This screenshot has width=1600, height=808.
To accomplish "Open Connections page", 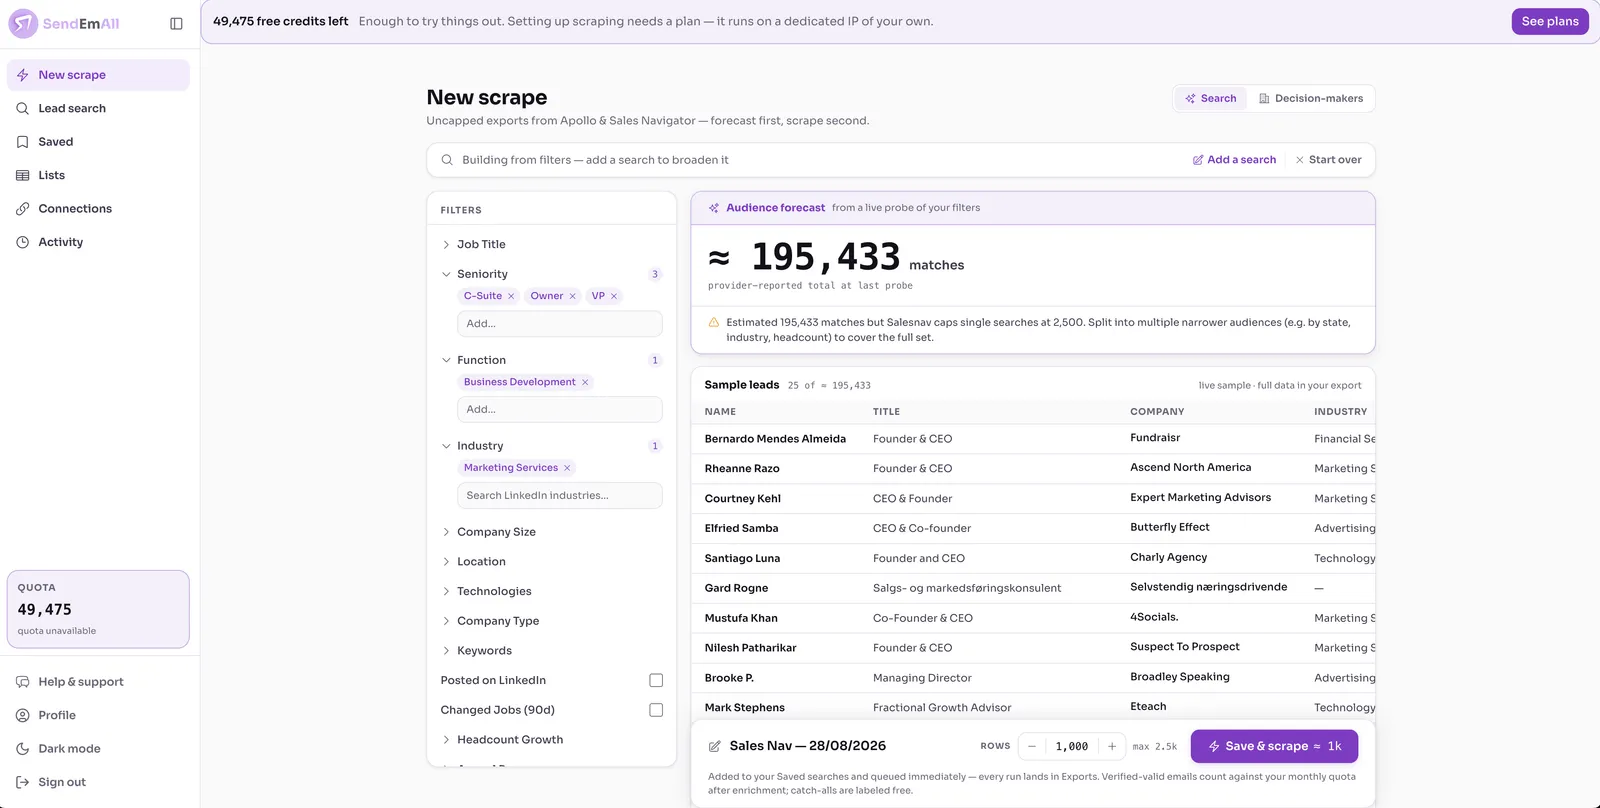I will coord(98,209).
